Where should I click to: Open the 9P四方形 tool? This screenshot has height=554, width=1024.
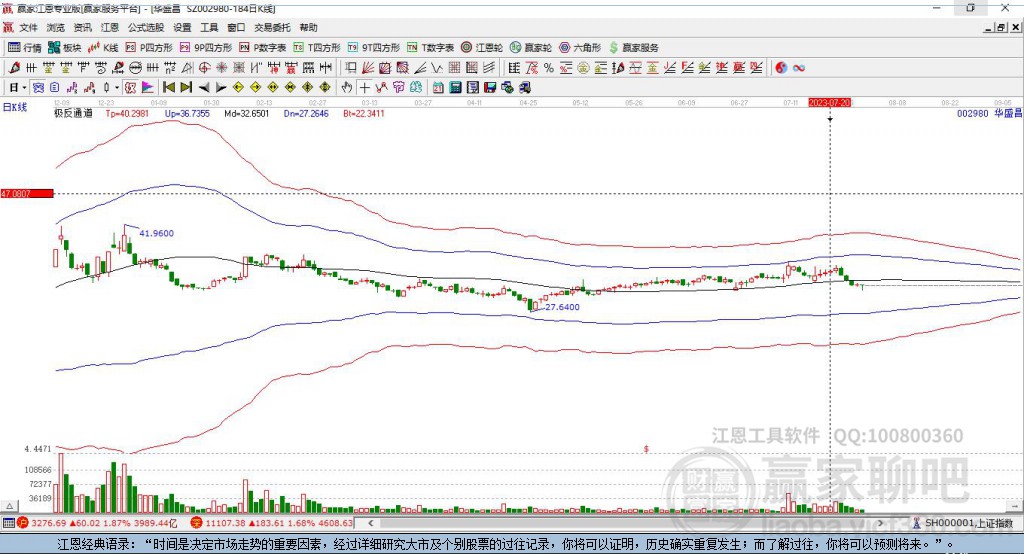206,48
